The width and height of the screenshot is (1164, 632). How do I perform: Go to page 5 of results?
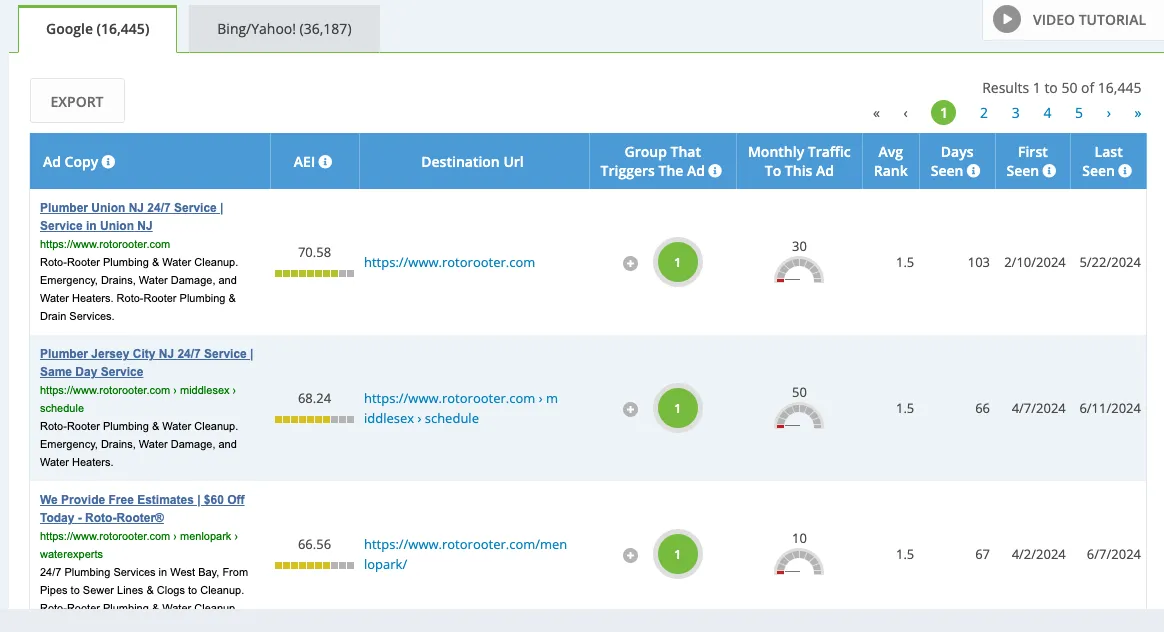(1079, 113)
